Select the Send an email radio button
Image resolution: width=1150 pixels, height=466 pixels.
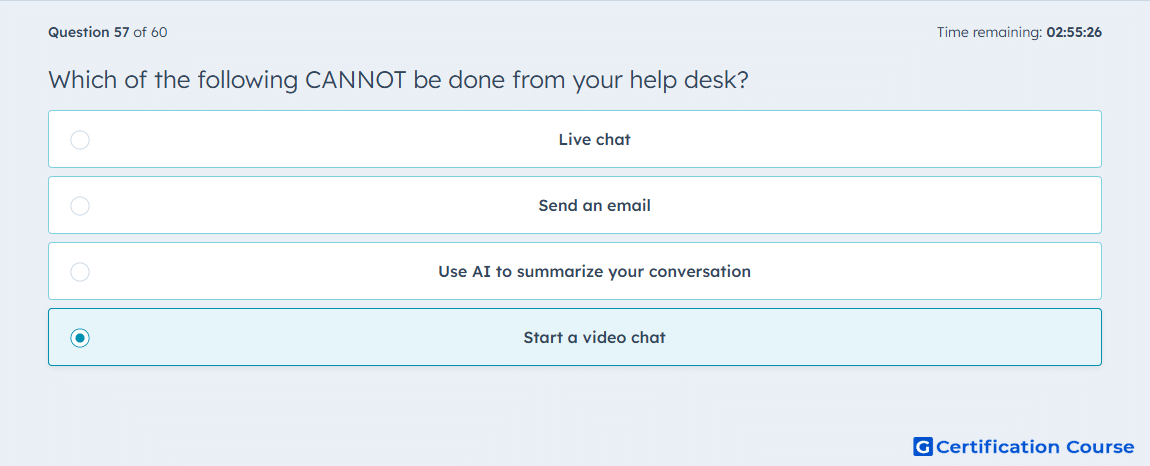[x=80, y=205]
